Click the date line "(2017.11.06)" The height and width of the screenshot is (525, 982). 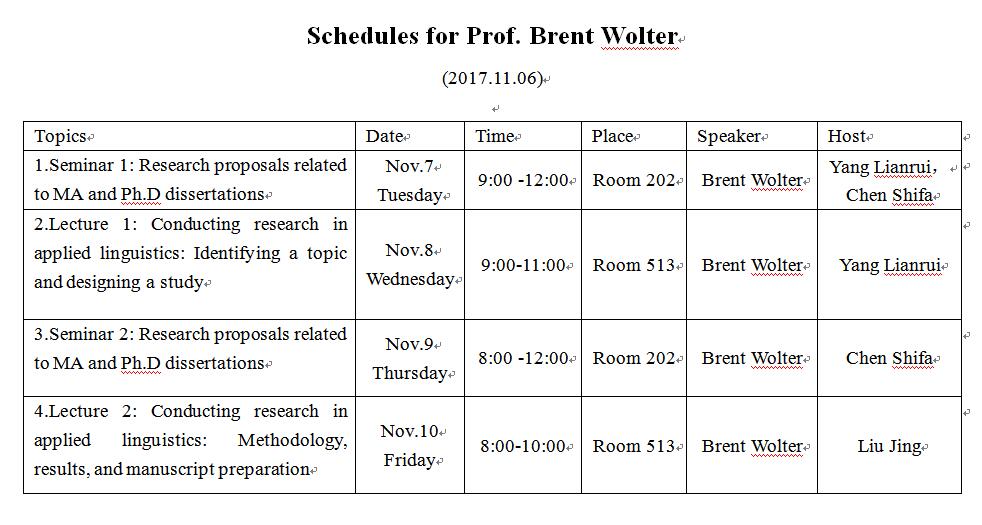pos(492,78)
